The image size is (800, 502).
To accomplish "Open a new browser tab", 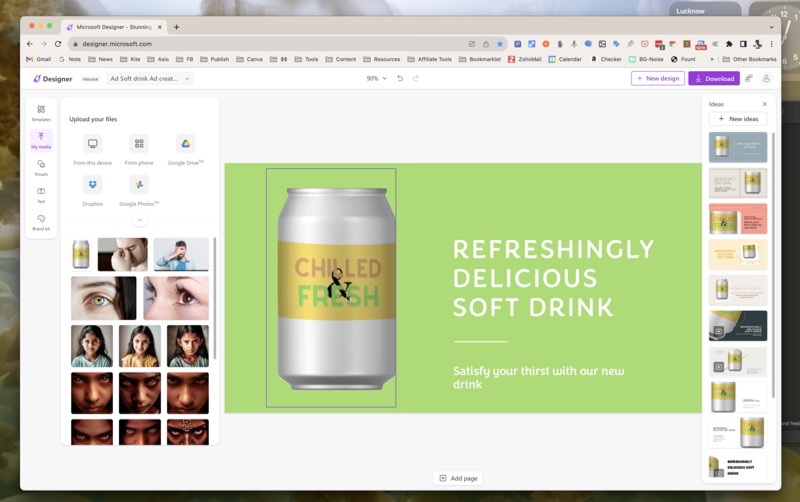I will click(x=176, y=27).
